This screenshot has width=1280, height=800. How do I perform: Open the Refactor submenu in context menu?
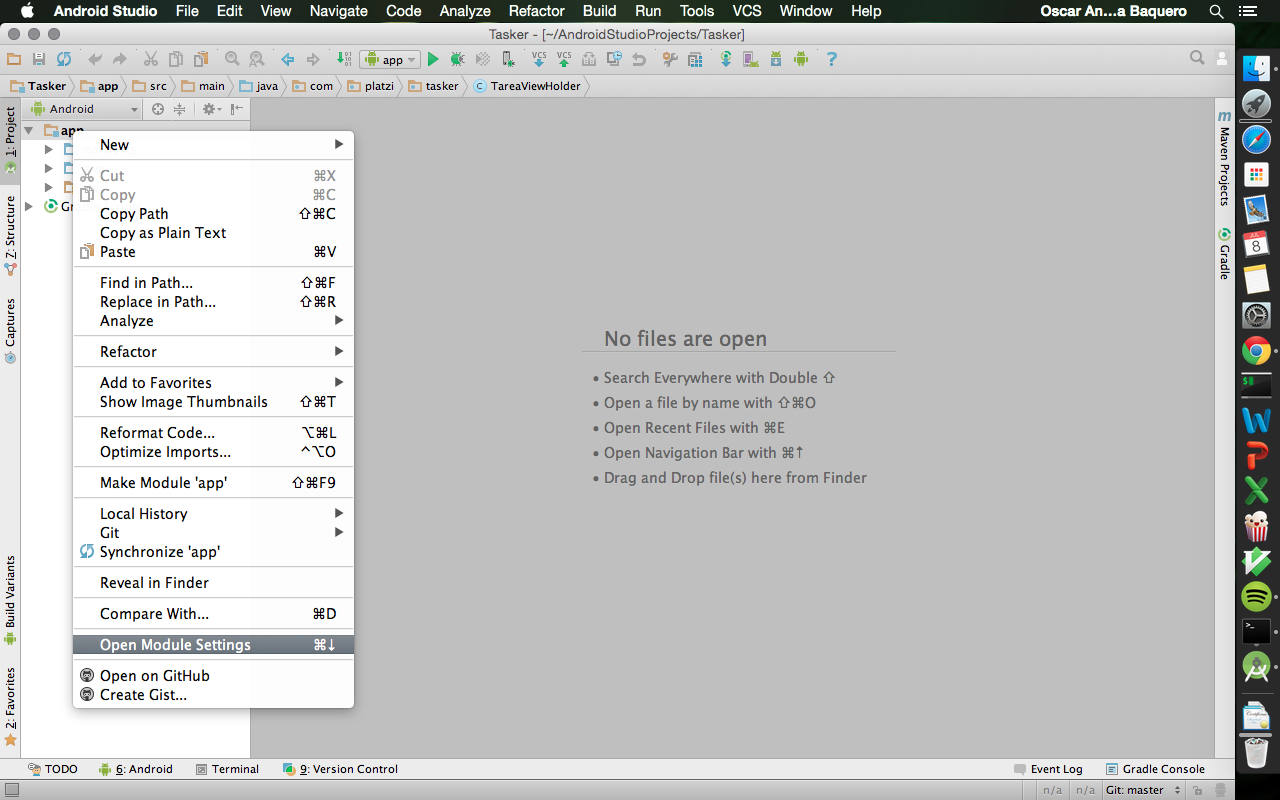coord(214,352)
